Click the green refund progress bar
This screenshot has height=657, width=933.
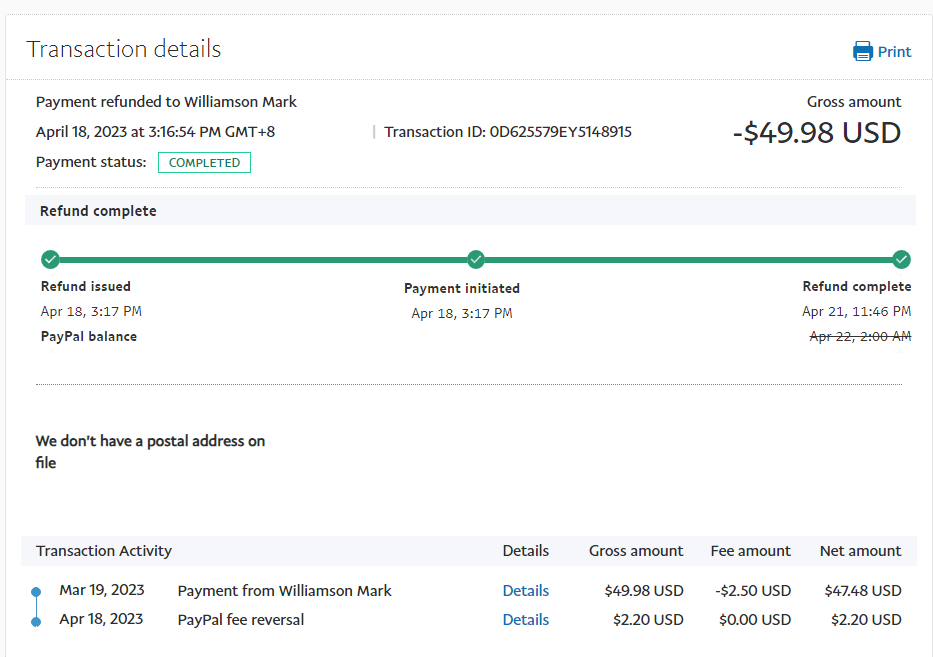click(x=260, y=260)
